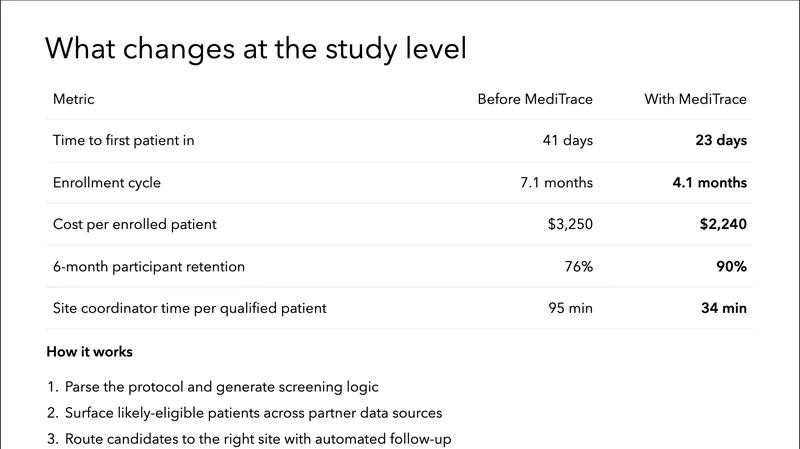800x449 pixels.
Task: Click the slide title "What changes at the study level"
Action: click(x=256, y=48)
